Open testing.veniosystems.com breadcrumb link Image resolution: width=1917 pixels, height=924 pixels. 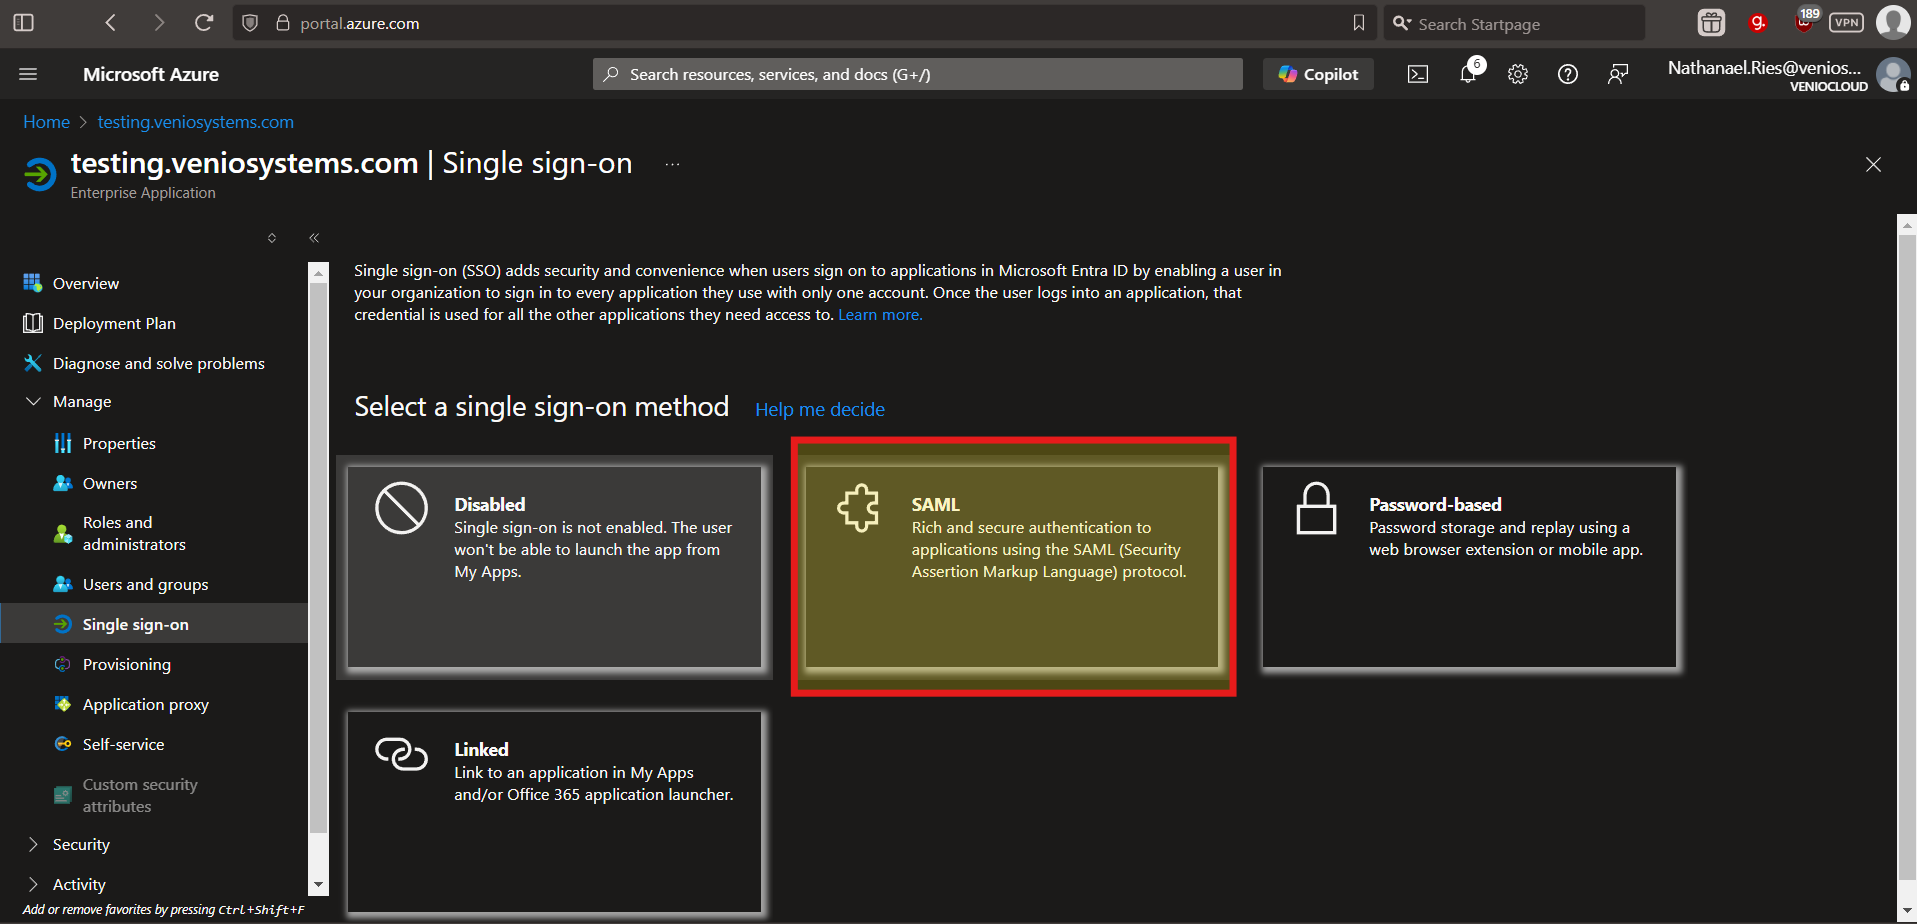click(196, 122)
